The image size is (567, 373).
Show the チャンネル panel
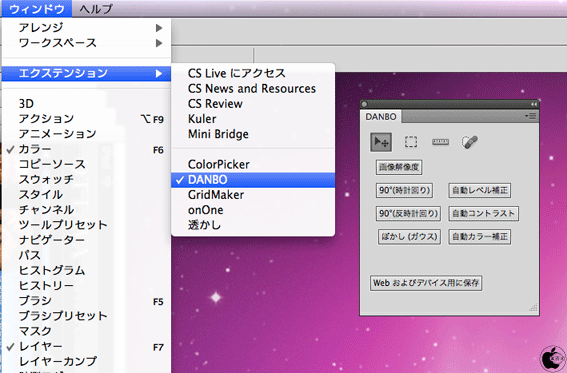point(86,210)
